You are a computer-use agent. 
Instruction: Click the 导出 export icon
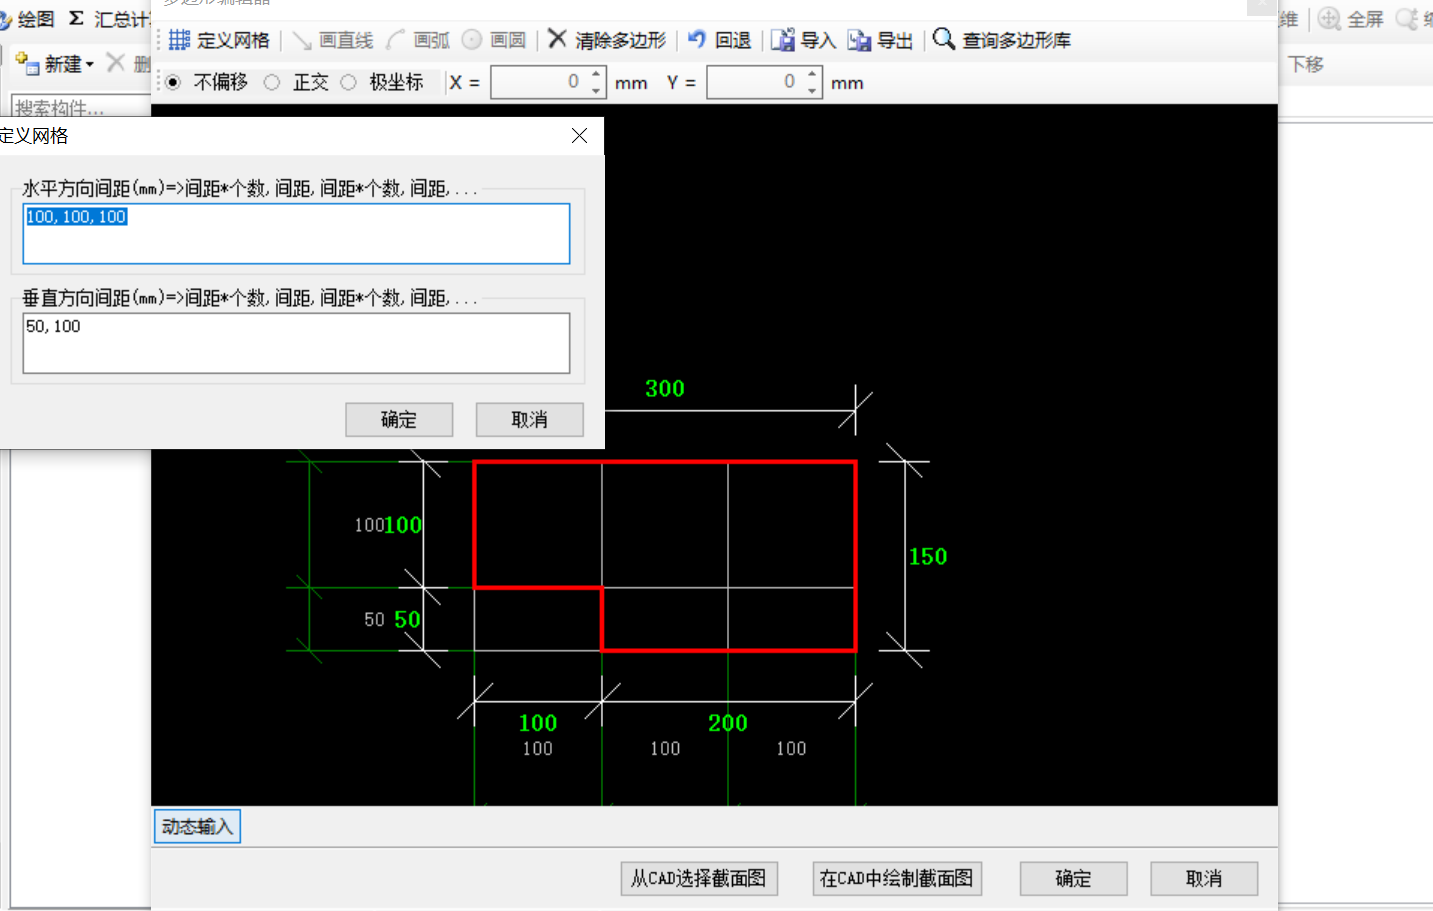pos(859,40)
